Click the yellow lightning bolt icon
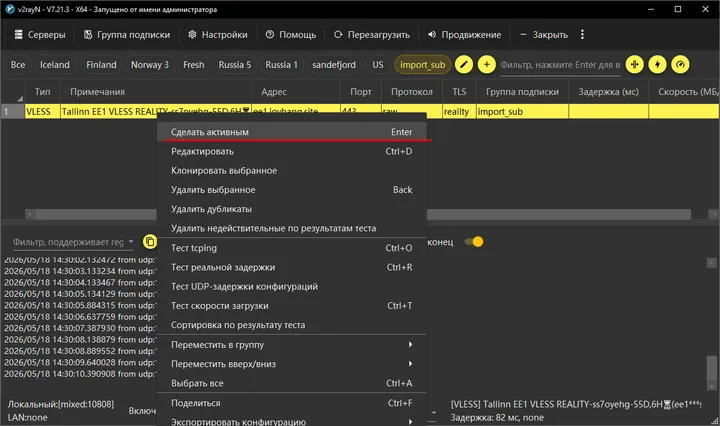This screenshot has height=426, width=720. coord(658,65)
